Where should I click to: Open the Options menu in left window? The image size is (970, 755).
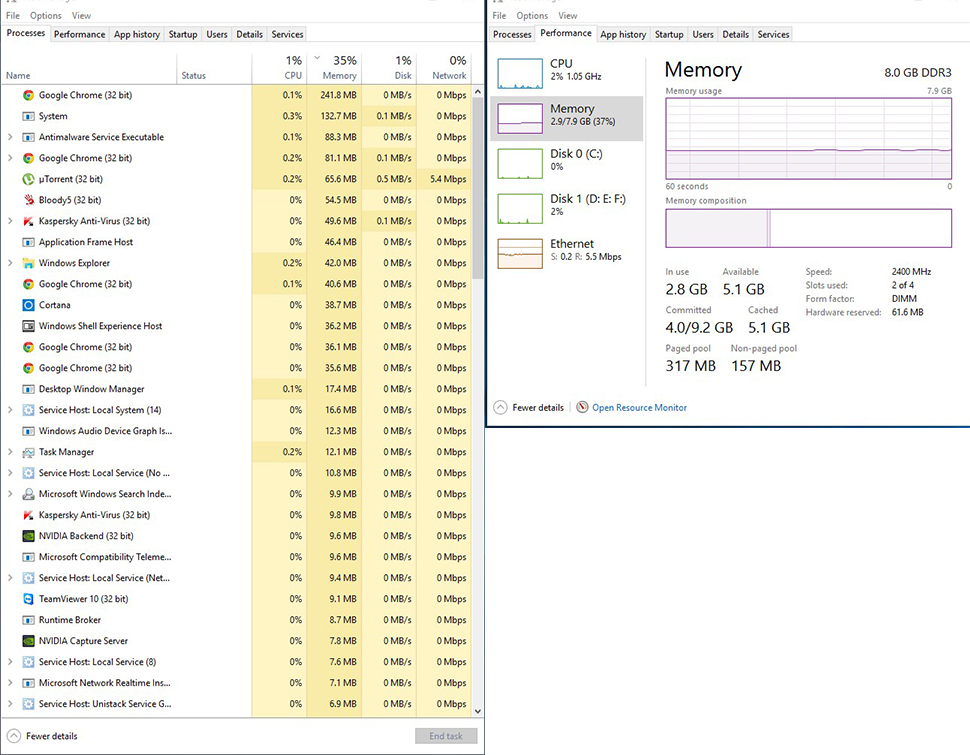pos(46,16)
